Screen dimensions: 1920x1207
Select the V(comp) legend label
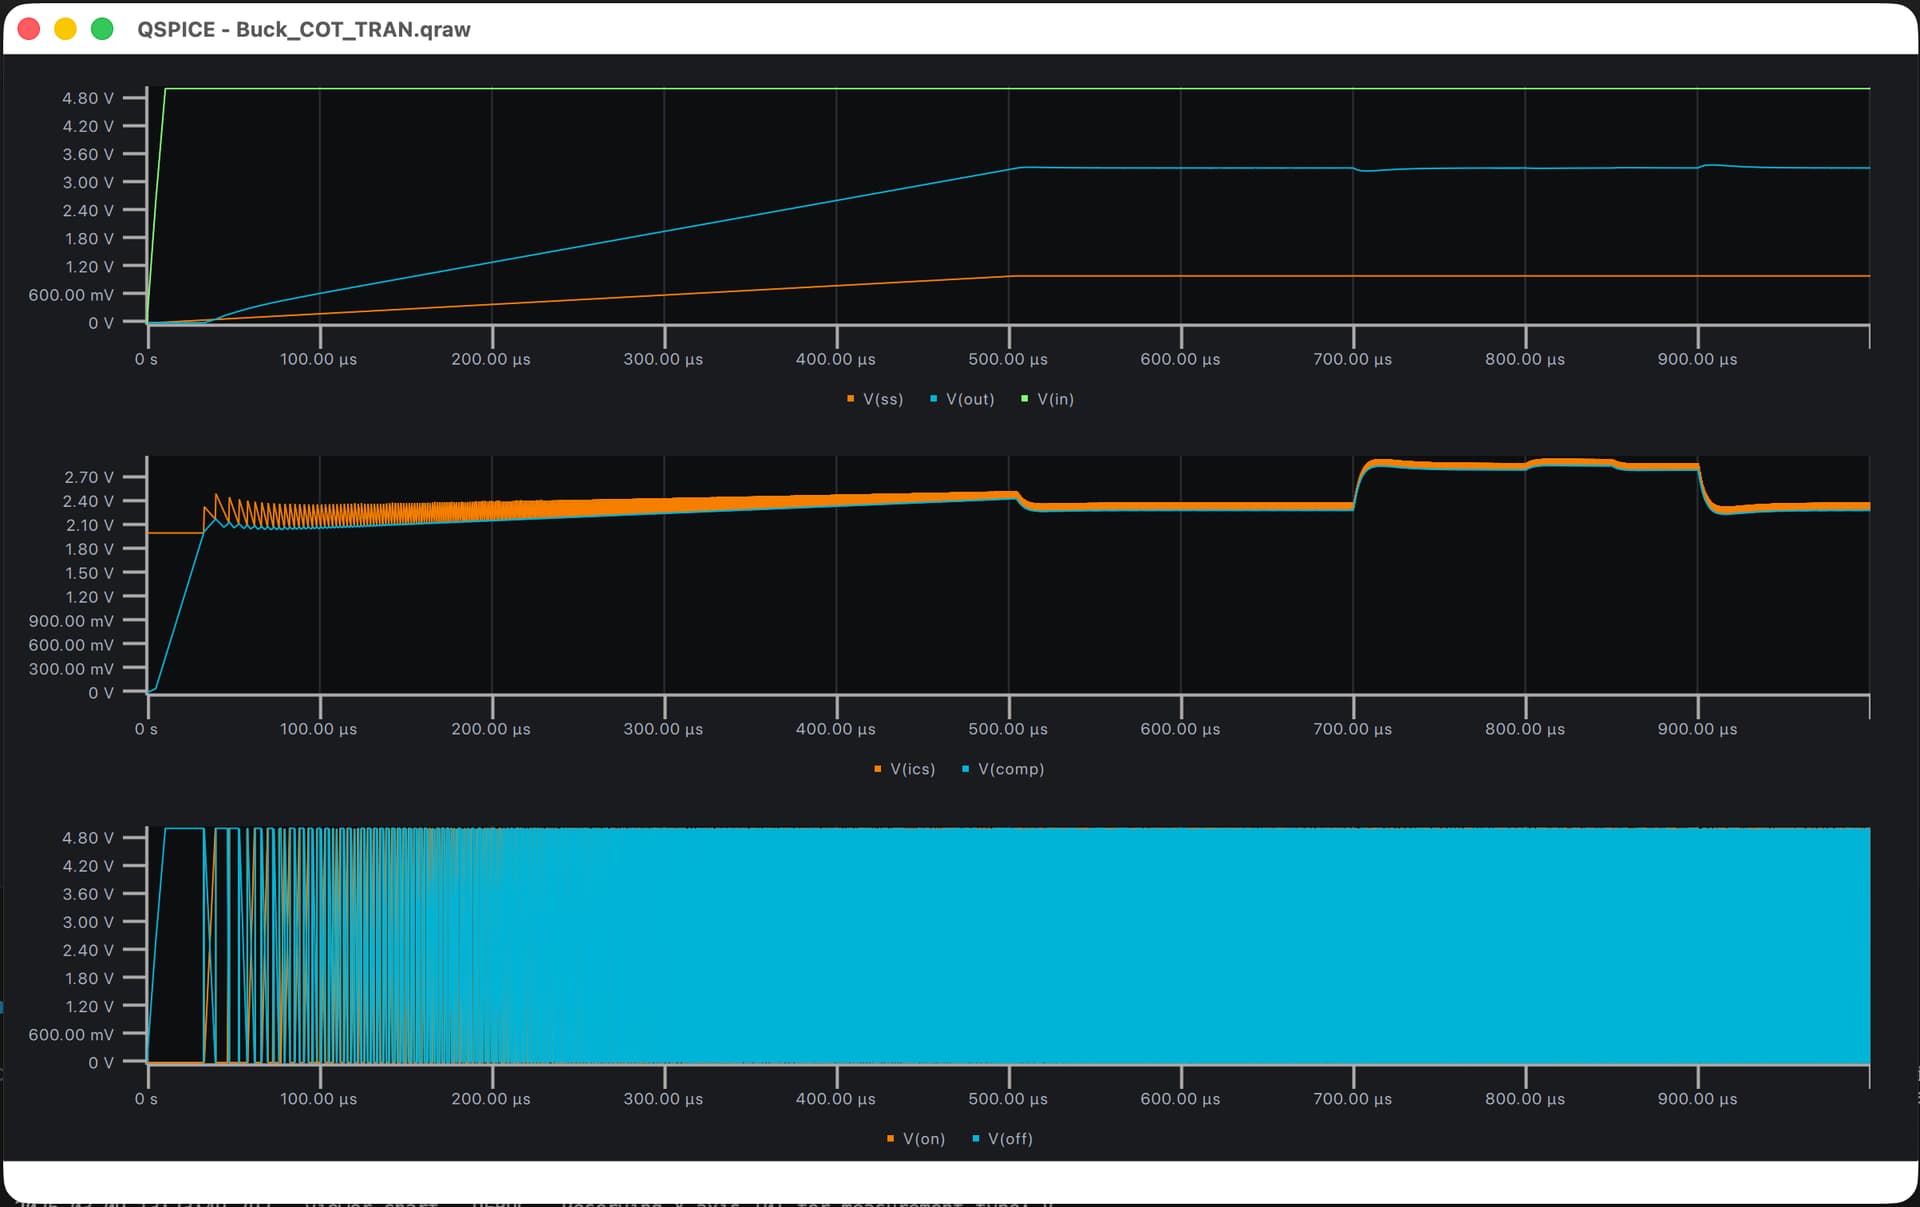click(x=1010, y=769)
